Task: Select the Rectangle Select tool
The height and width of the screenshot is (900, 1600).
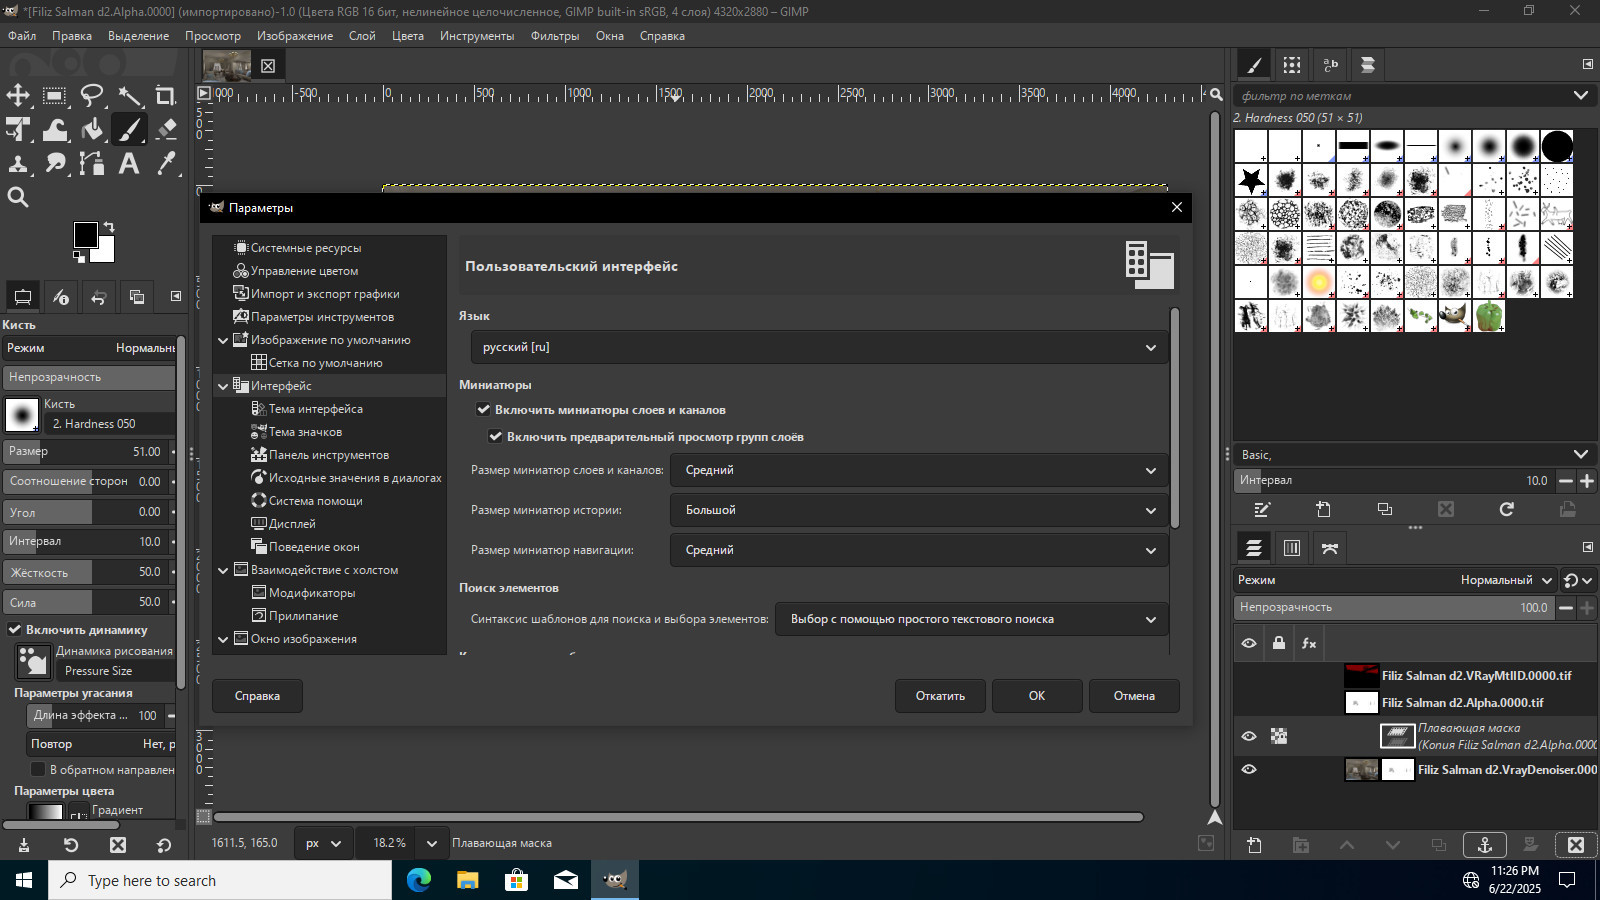Action: tap(55, 95)
